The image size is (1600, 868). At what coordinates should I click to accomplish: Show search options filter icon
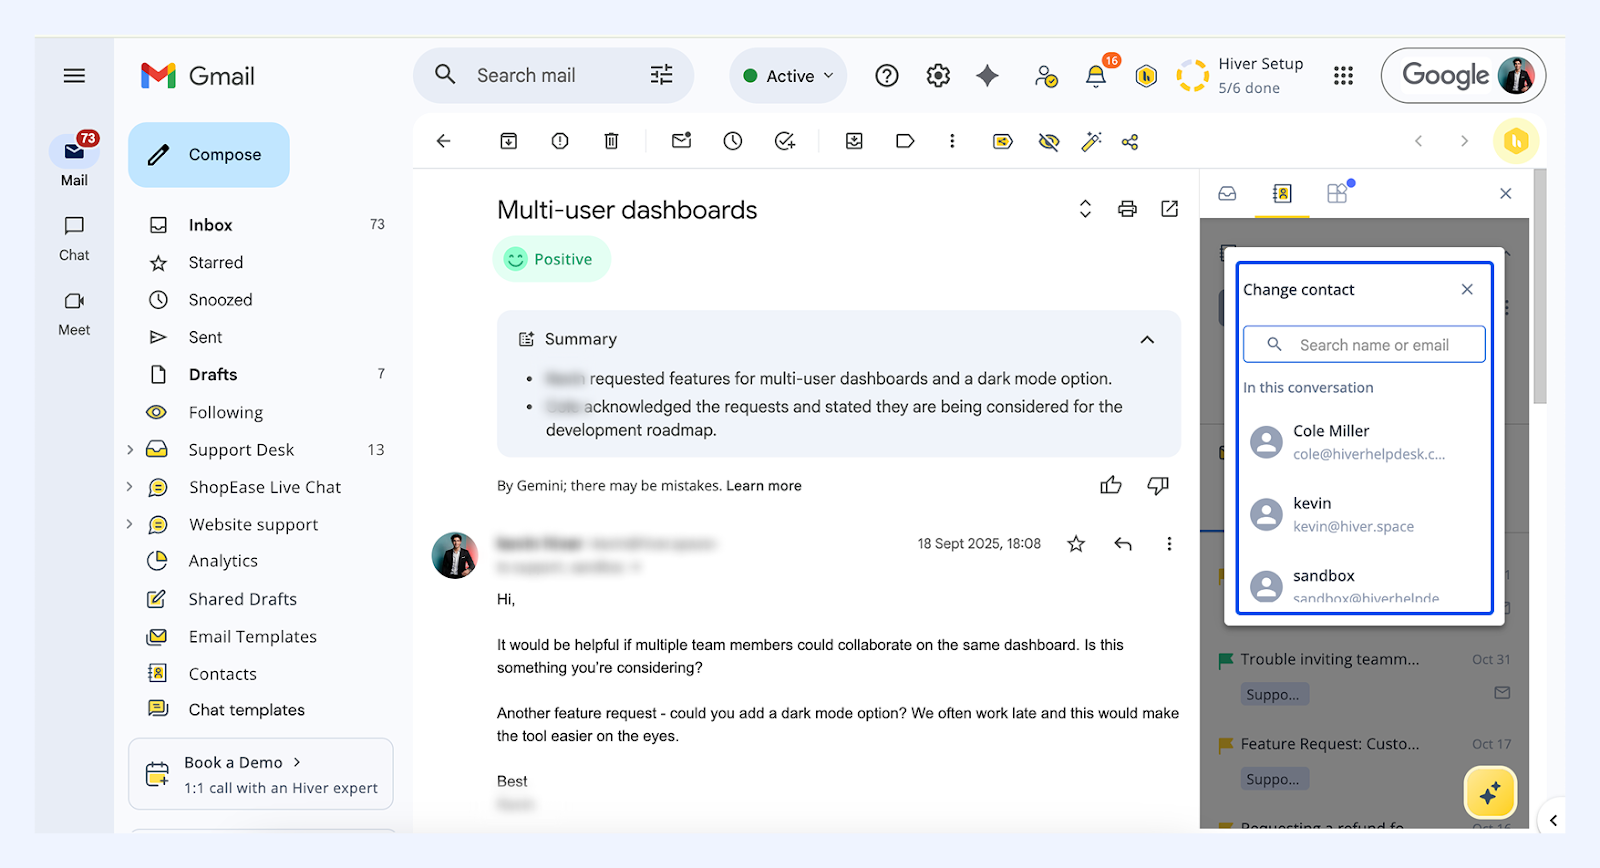click(x=661, y=75)
